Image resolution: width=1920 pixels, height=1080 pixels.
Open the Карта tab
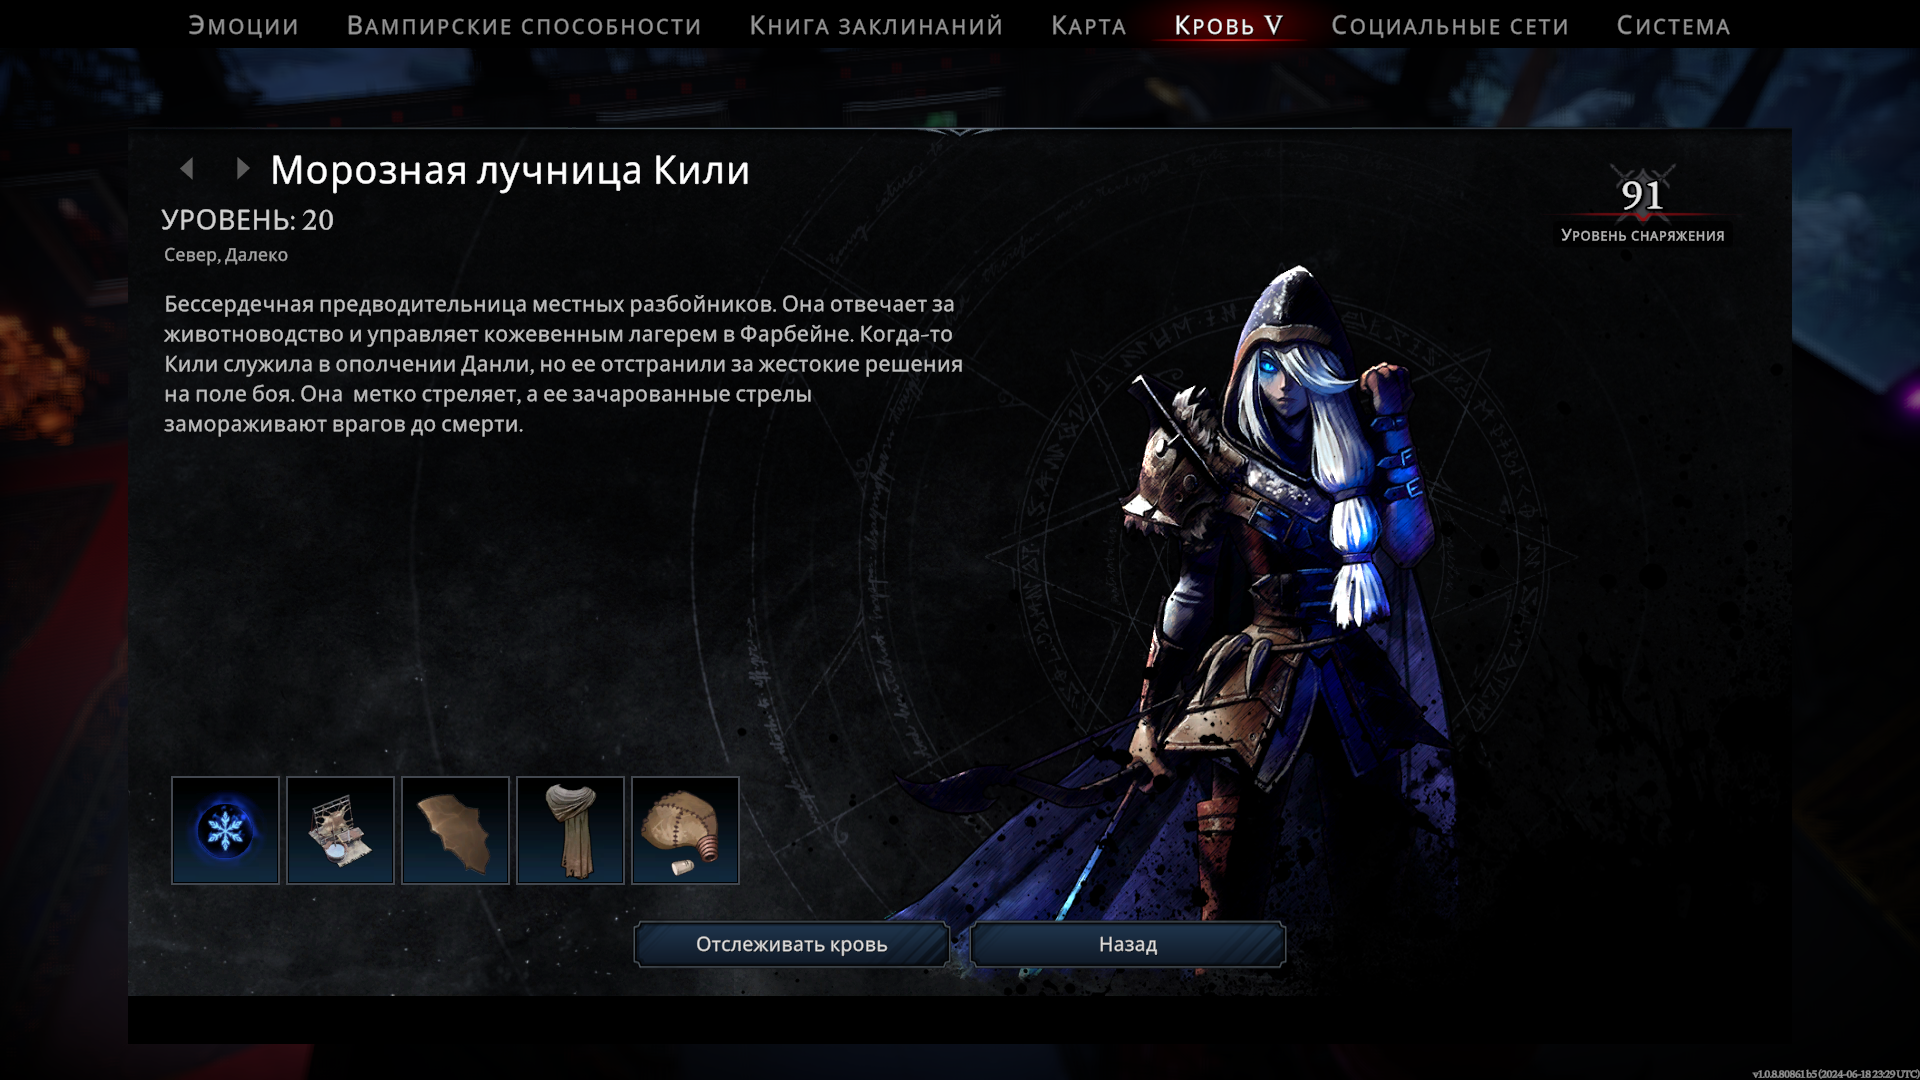pos(1088,26)
